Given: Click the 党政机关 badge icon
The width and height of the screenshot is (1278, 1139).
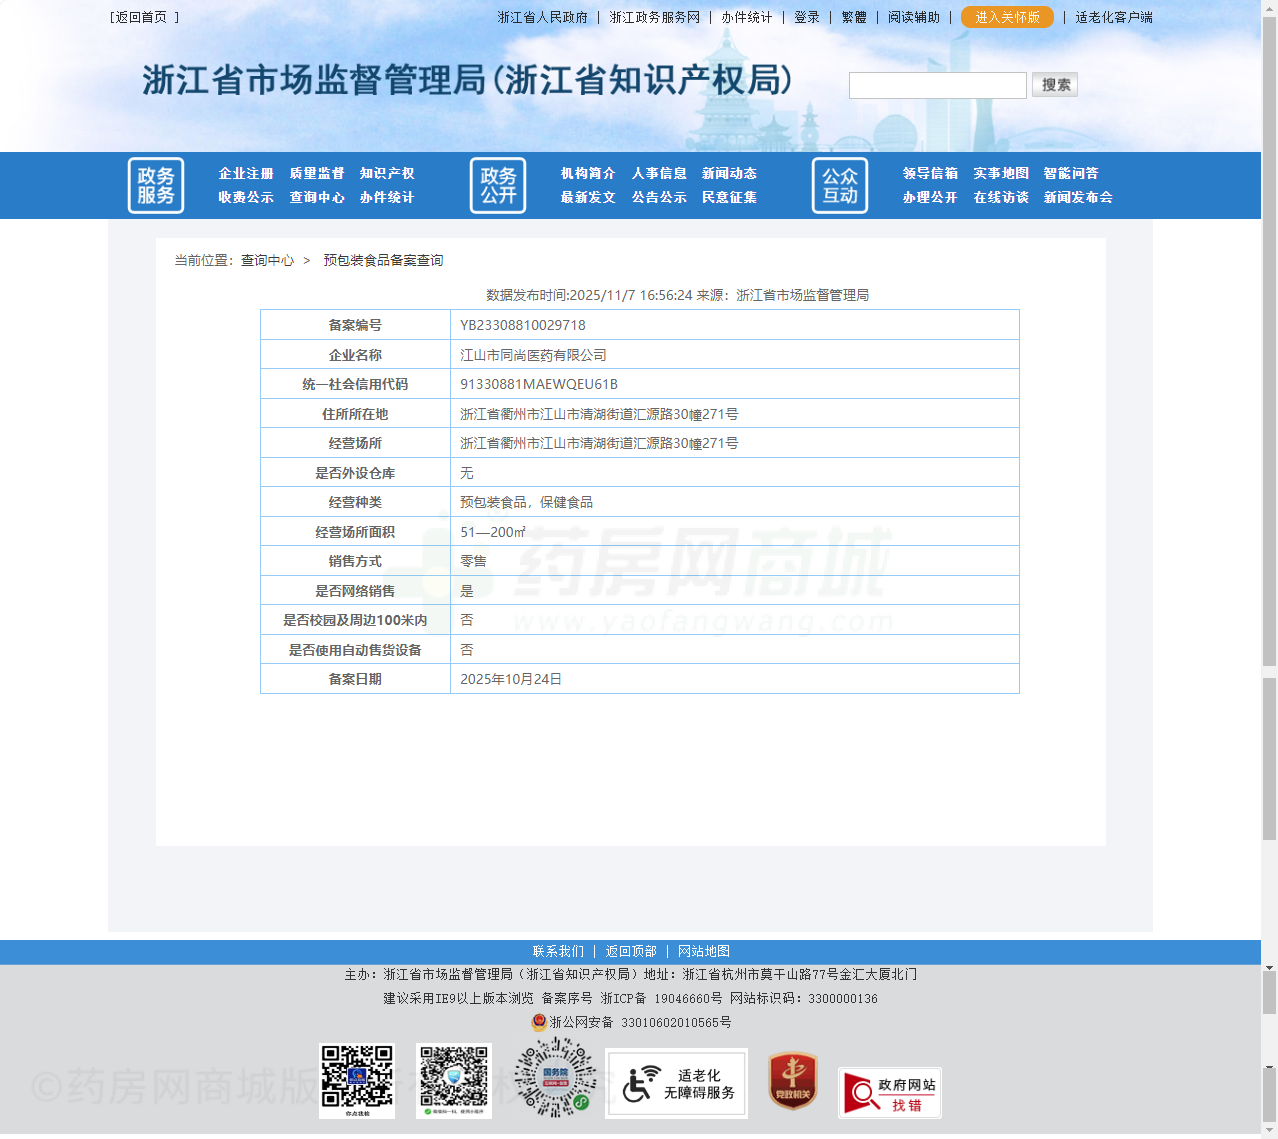Looking at the screenshot, I should [791, 1081].
